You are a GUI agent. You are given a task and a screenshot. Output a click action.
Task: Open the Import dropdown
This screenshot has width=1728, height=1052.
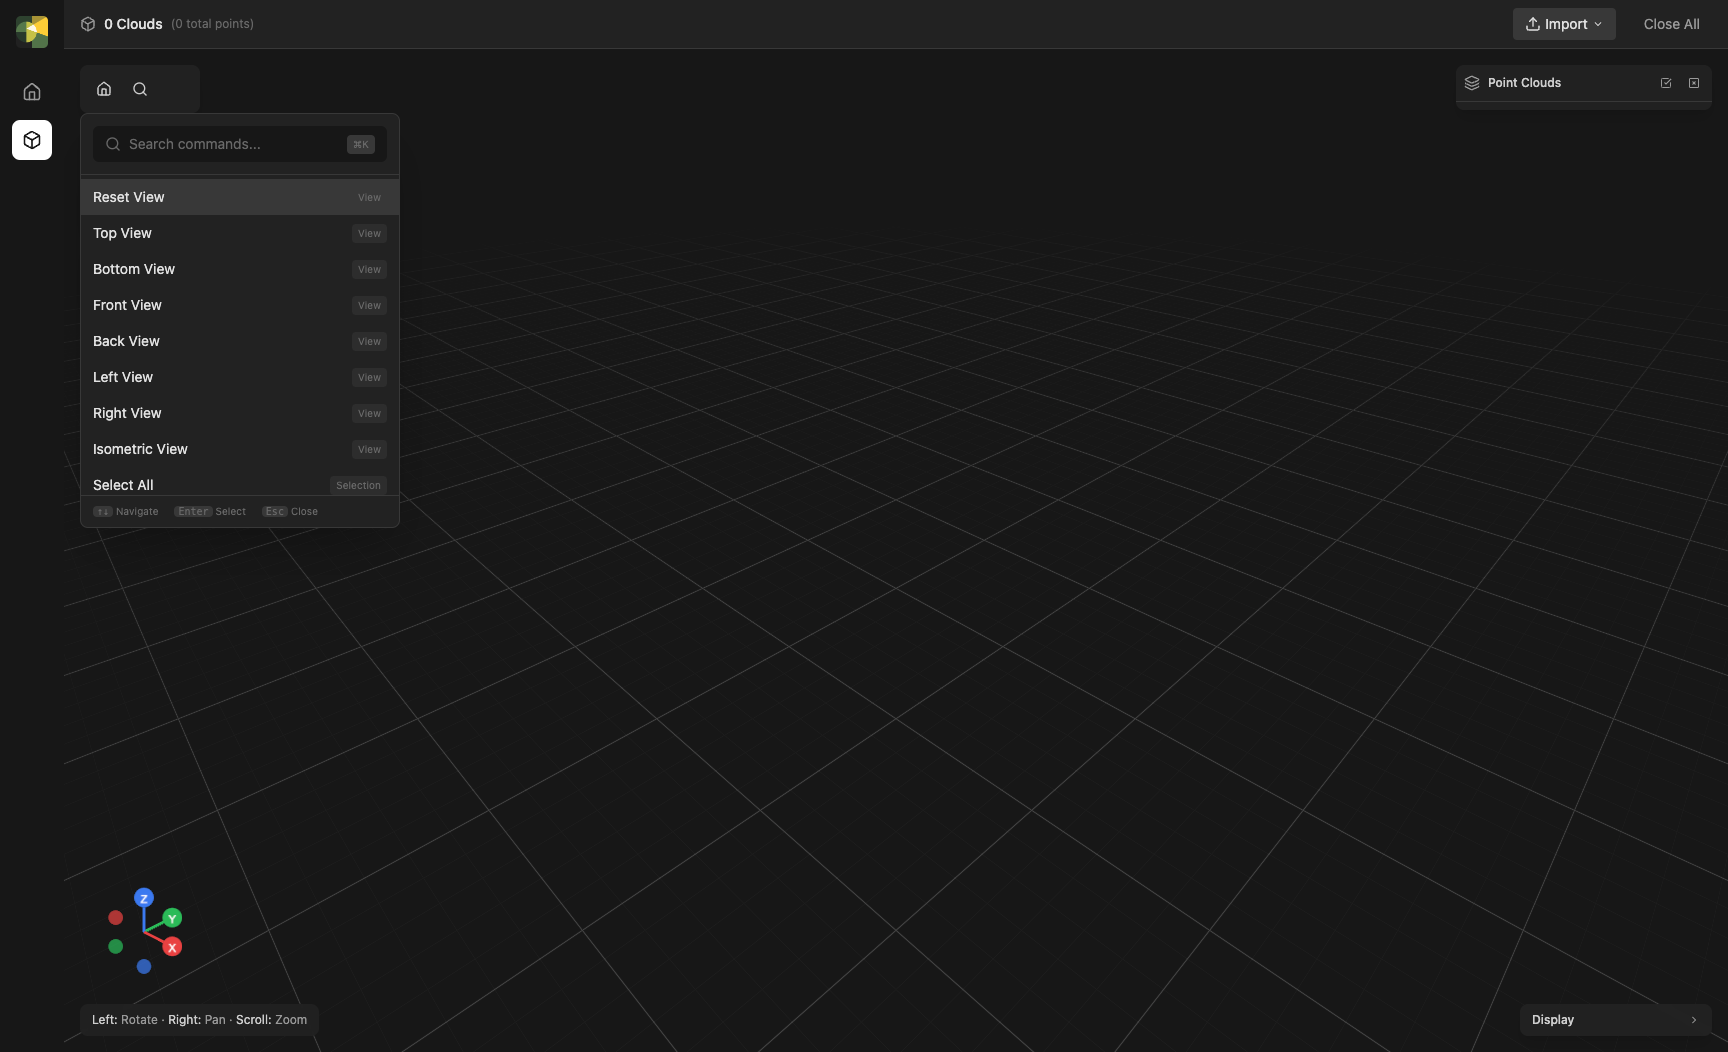pos(1564,24)
